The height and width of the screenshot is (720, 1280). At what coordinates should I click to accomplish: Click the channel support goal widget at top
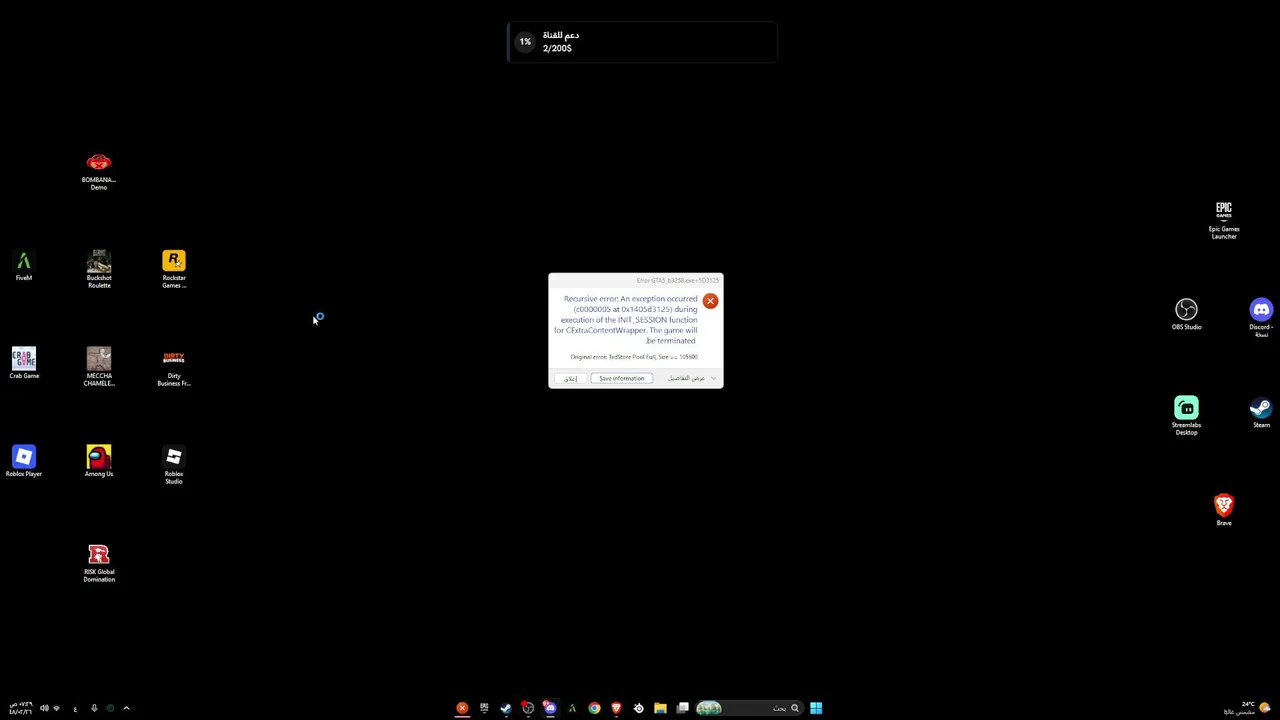642,42
